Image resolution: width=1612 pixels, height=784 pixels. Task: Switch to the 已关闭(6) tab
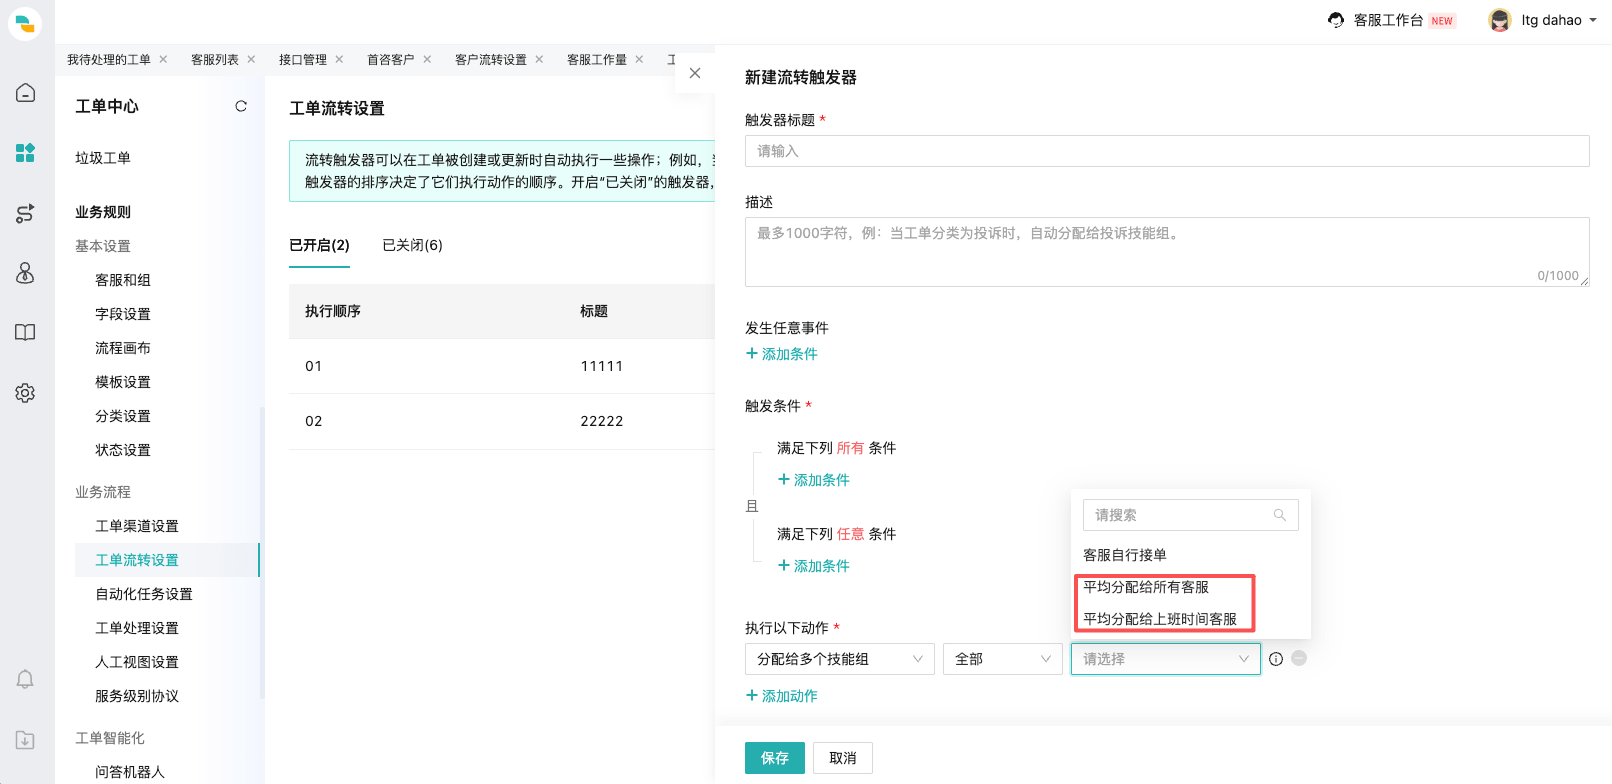[412, 245]
